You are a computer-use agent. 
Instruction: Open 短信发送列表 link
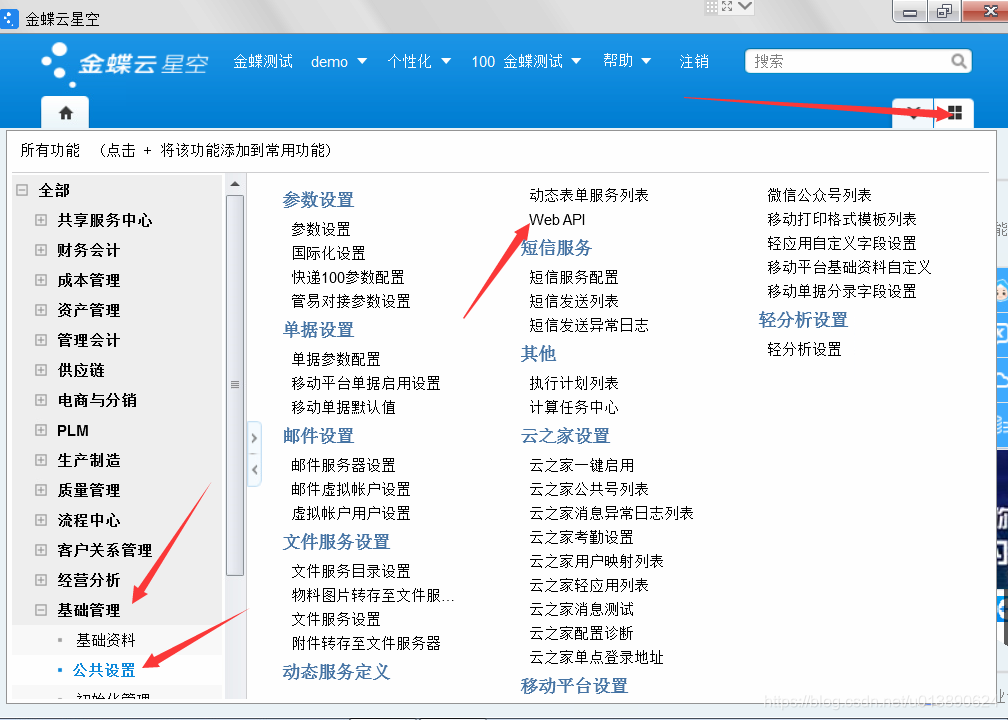coord(574,302)
